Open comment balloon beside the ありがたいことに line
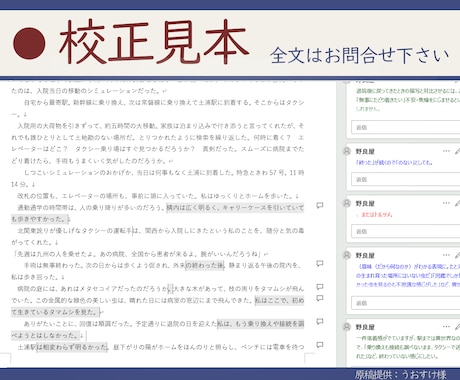The image size is (460, 380). (x=320, y=322)
